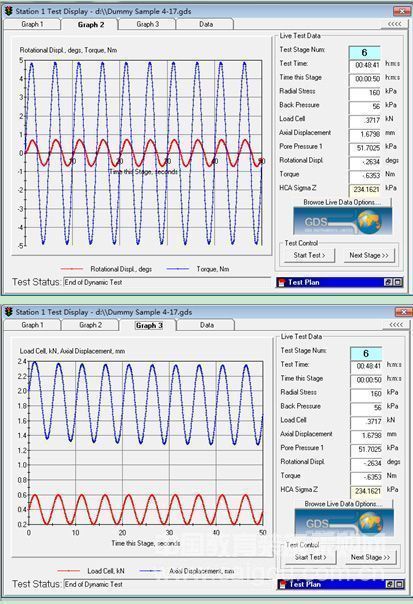Collapse the bottom side panel with the <<<< button
Image resolution: width=413 pixels, height=604 pixels.
(396, 325)
